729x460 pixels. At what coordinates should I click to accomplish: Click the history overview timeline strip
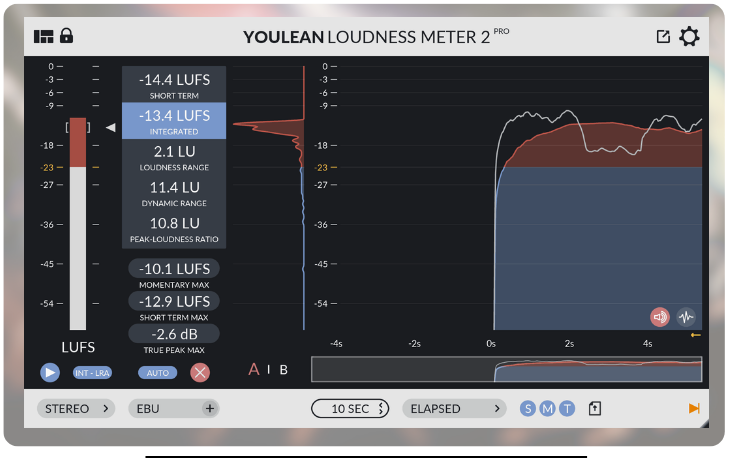tap(506, 369)
